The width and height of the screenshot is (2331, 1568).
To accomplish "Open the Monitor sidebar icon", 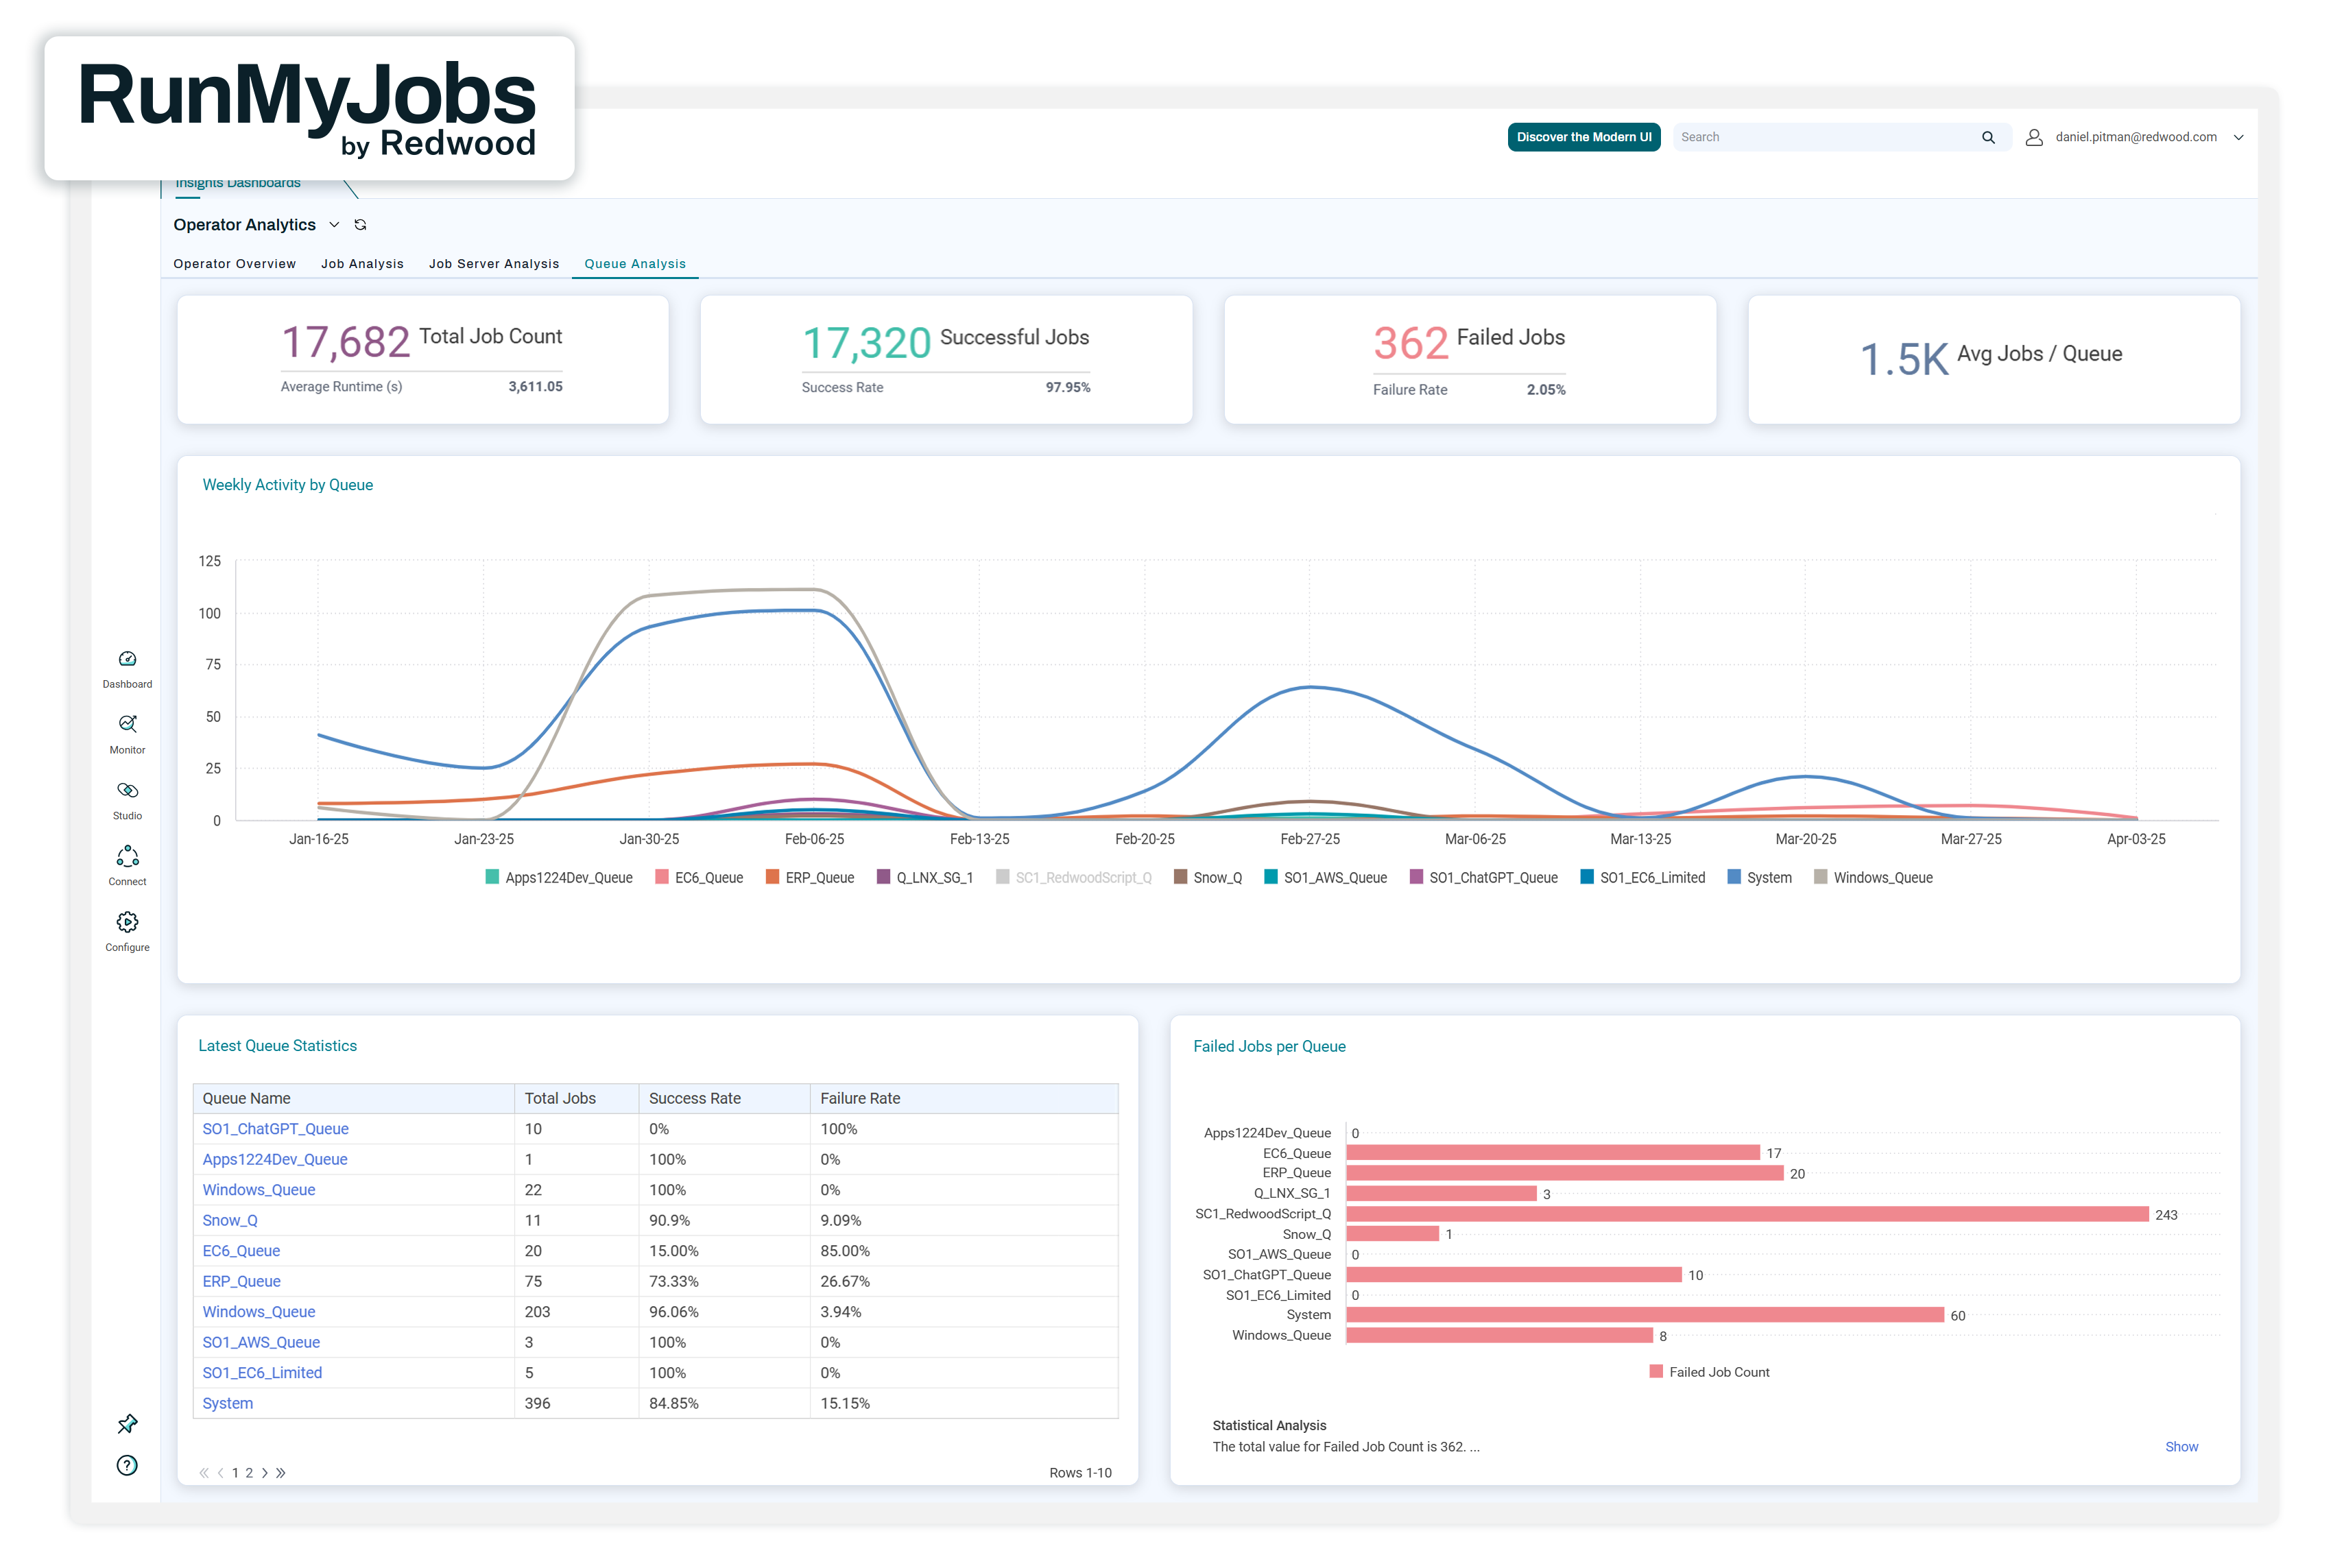I will pyautogui.click(x=127, y=725).
